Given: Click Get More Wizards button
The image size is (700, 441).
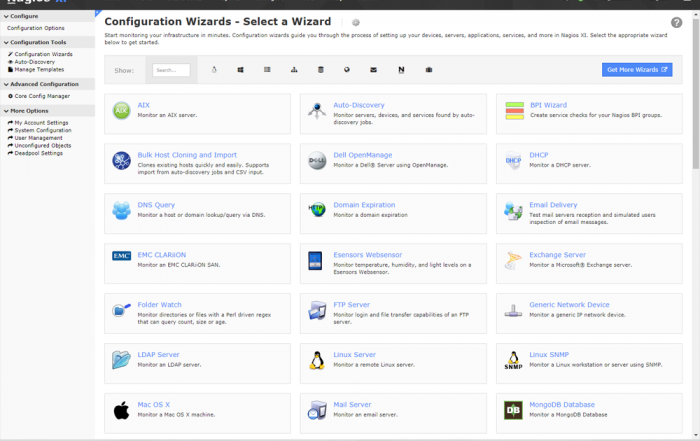Looking at the screenshot, I should pyautogui.click(x=637, y=70).
